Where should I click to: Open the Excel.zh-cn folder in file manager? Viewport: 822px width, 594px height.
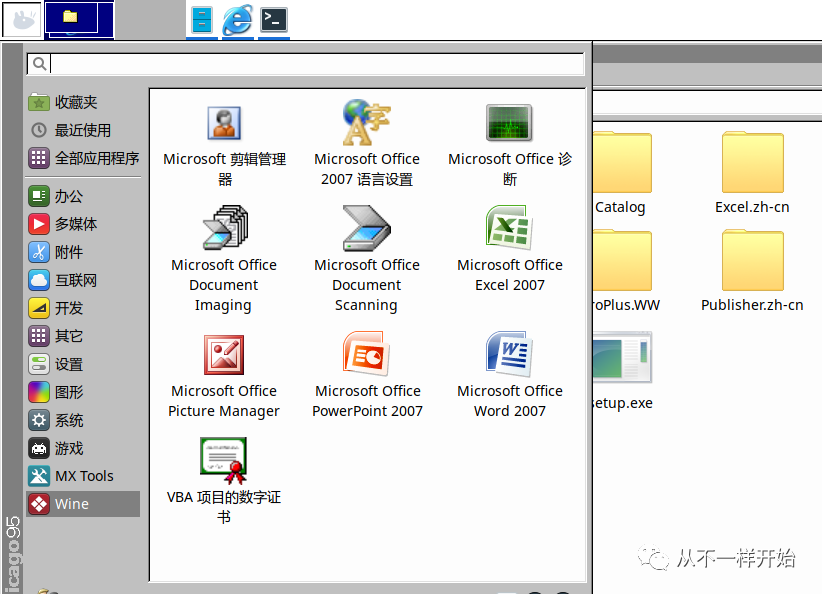pos(752,173)
